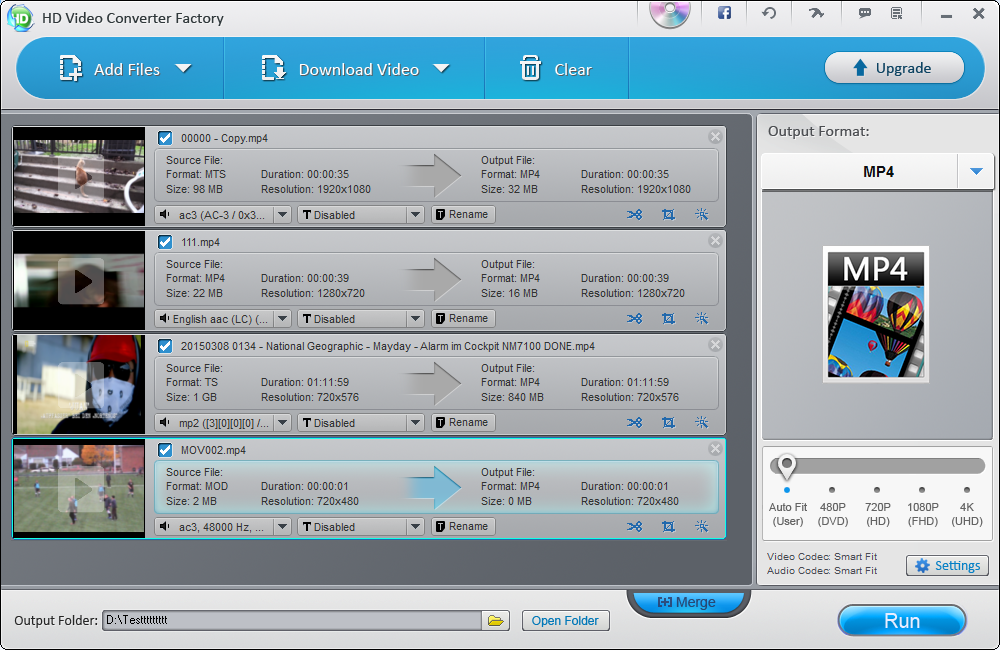Set resolution slider to 720P (HD)
Image resolution: width=1000 pixels, height=650 pixels.
click(878, 490)
